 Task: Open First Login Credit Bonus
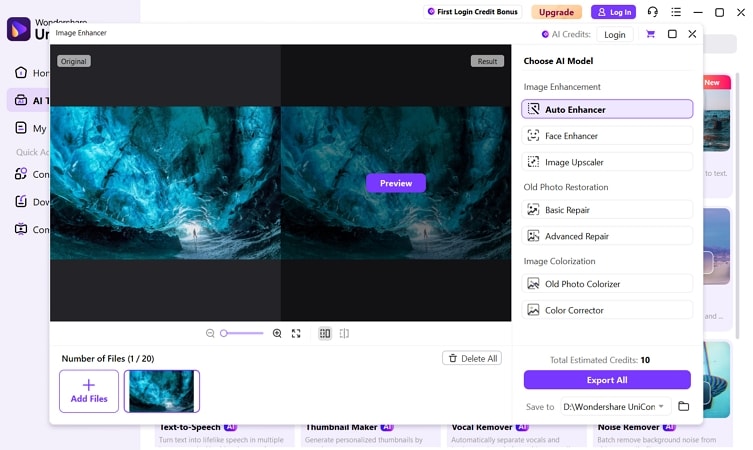473,12
